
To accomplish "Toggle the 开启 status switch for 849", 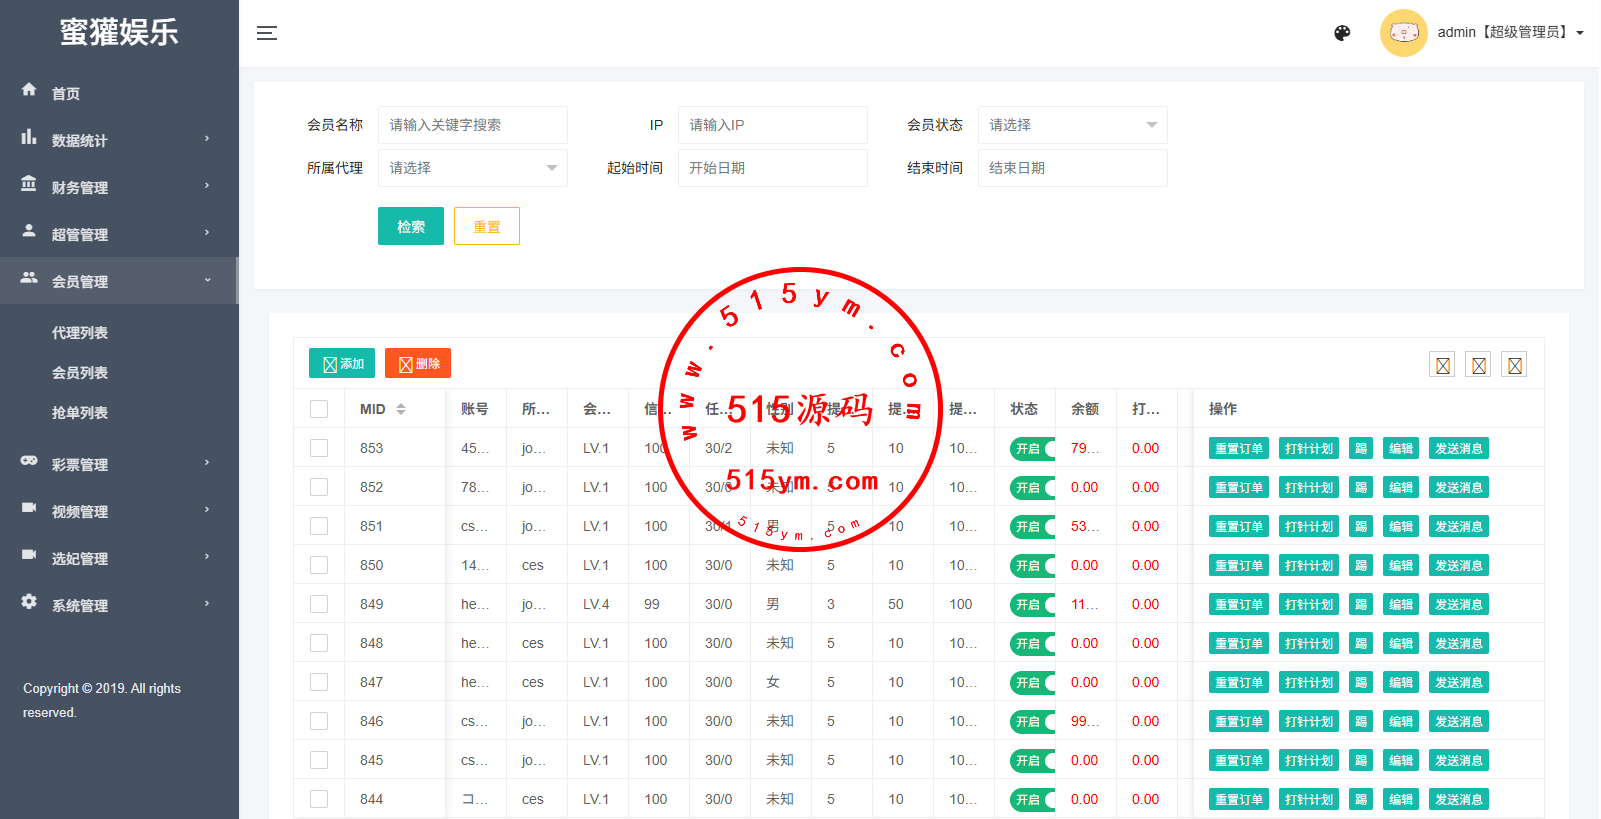I will click(1032, 605).
